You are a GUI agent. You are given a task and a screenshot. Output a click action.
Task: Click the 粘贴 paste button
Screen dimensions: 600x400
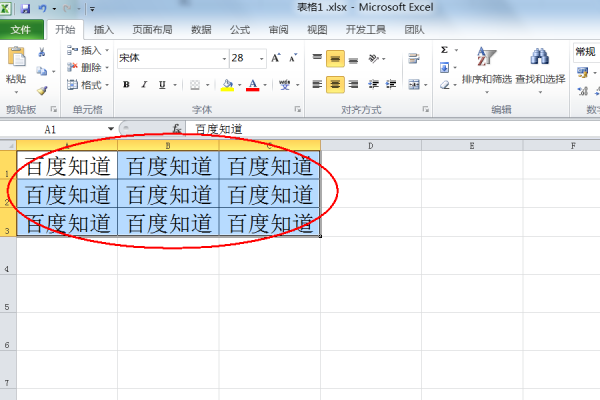click(x=16, y=69)
